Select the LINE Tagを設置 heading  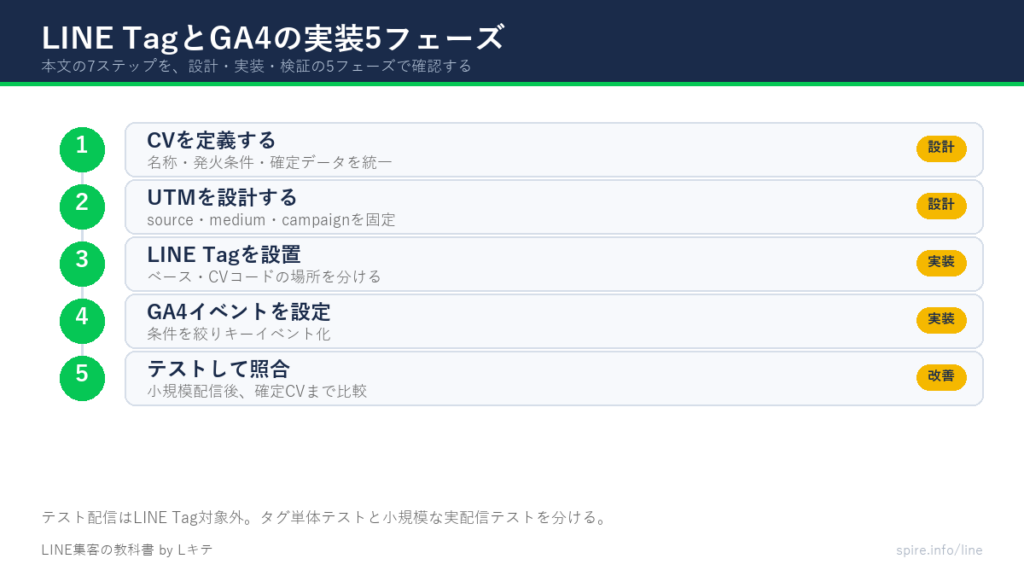[224, 255]
